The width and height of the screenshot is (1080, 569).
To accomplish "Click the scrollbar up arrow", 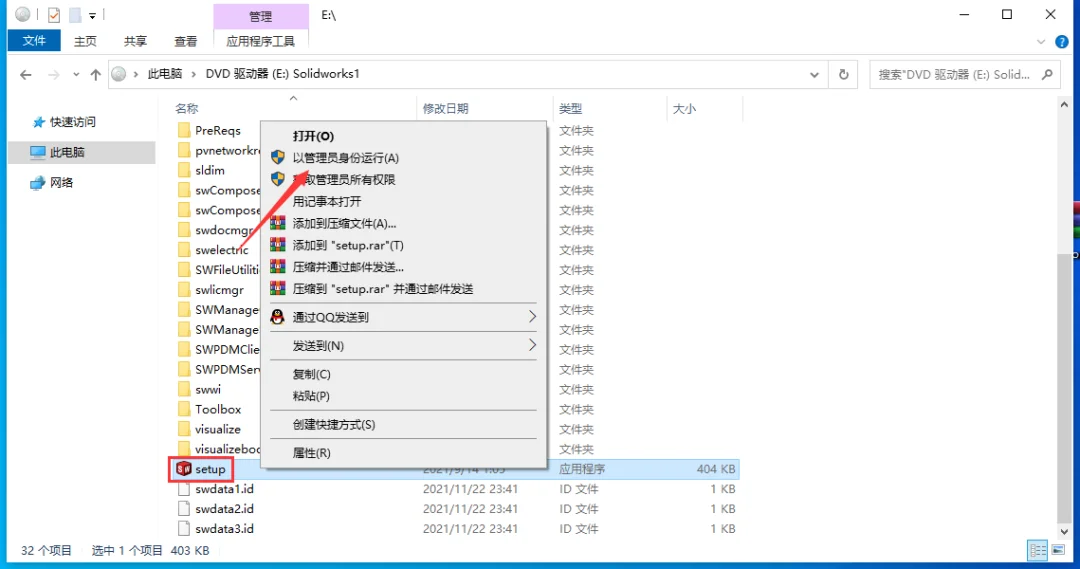I will click(1064, 105).
